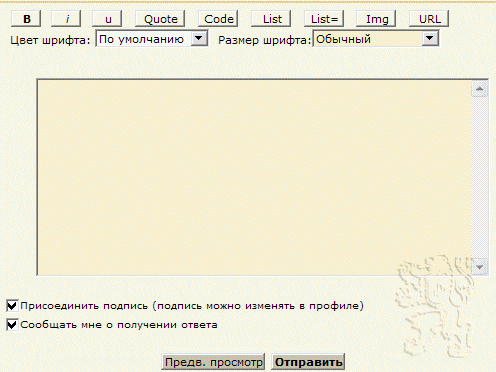This screenshot has width=496, height=372.
Task: Insert a Quote tag
Action: (160, 19)
